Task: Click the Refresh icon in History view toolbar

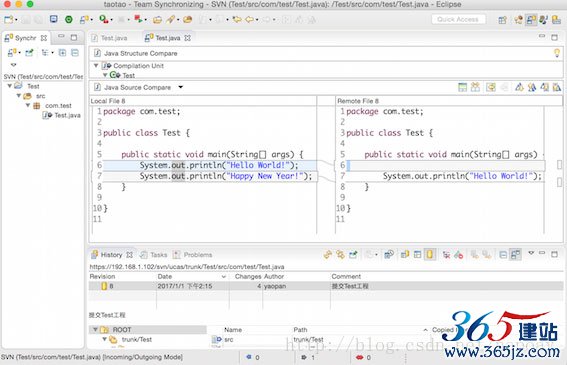Action: click(328, 255)
